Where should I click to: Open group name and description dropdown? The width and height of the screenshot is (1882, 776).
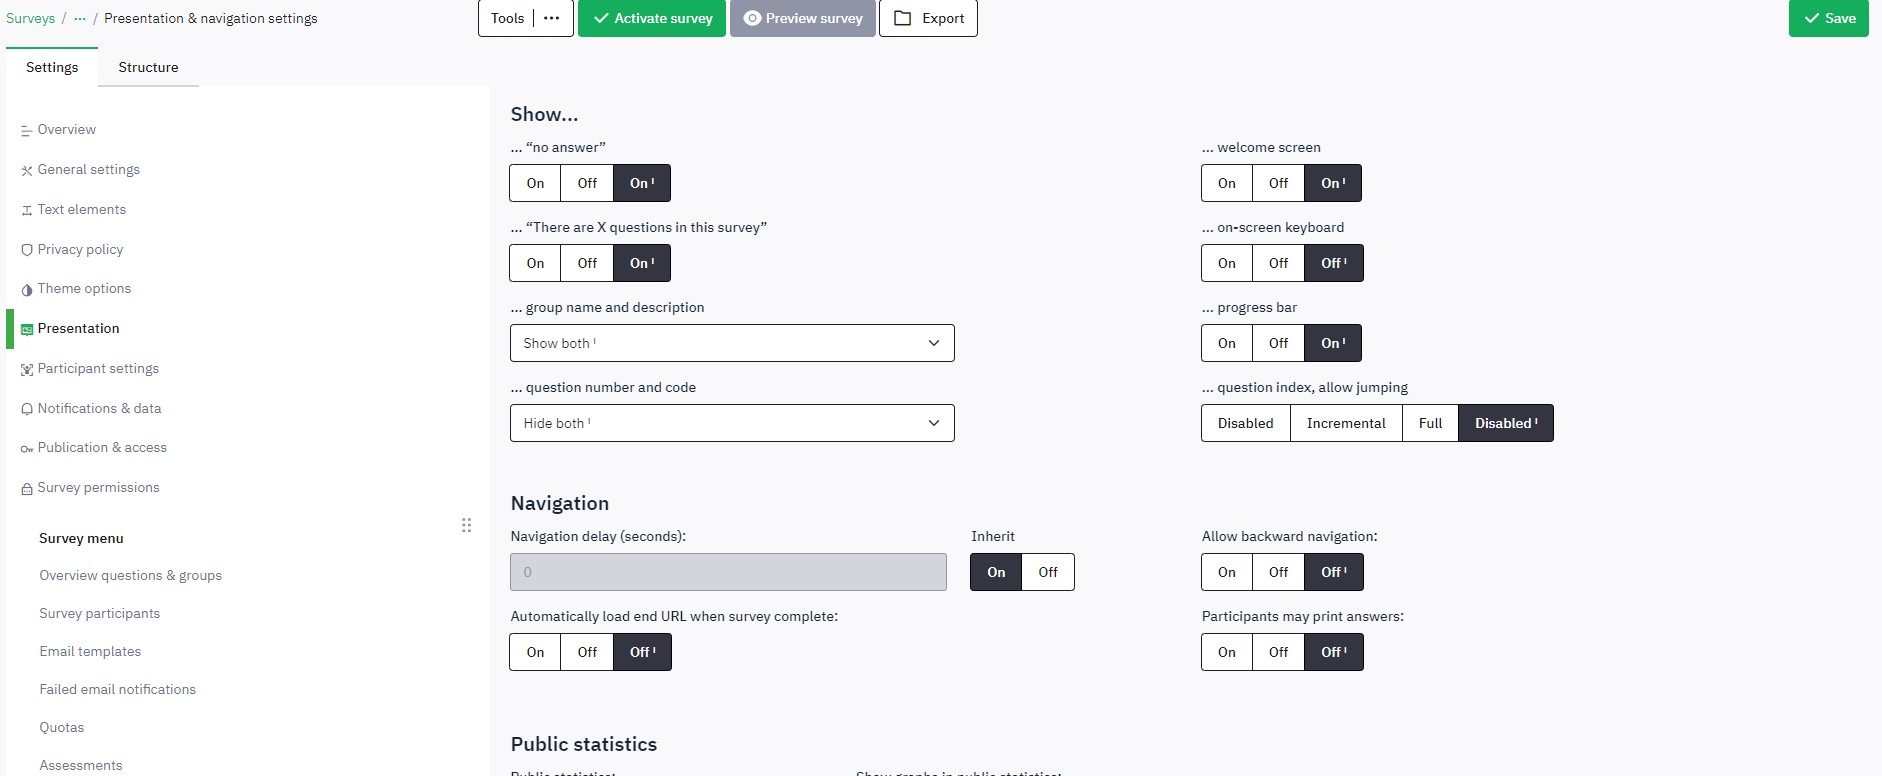[x=732, y=343]
